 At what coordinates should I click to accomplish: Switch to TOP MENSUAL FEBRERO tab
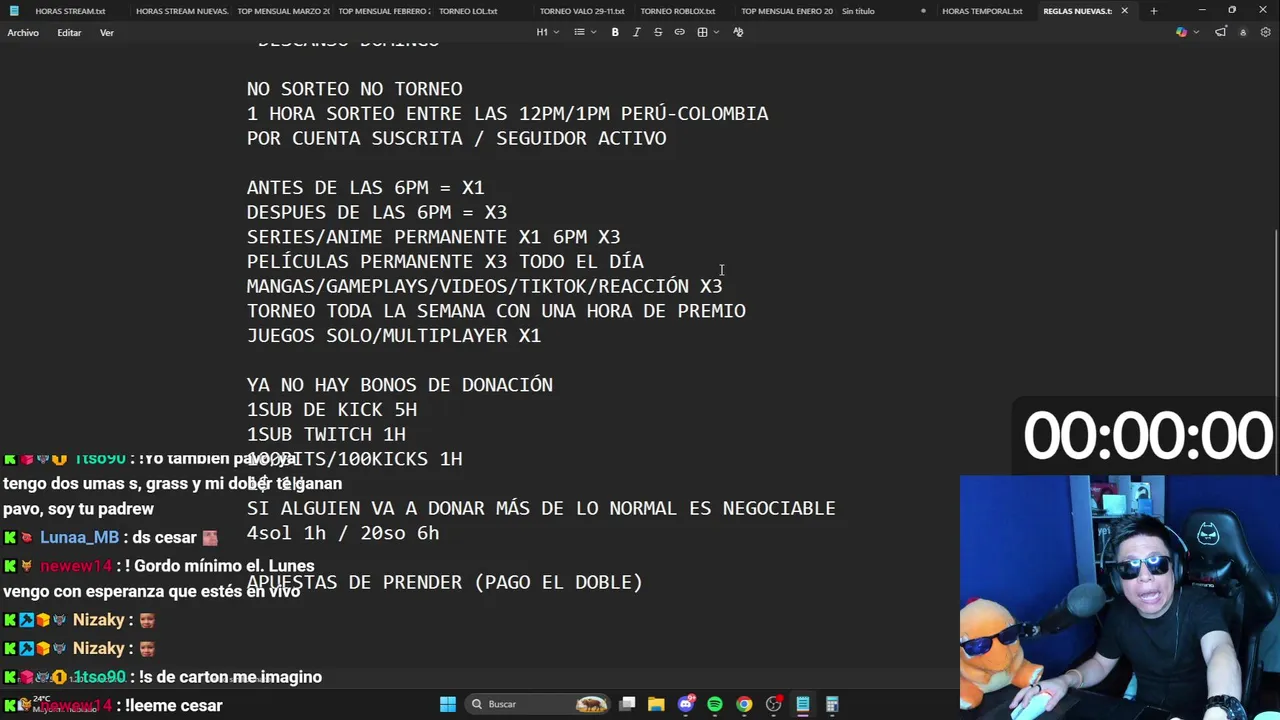(x=384, y=11)
